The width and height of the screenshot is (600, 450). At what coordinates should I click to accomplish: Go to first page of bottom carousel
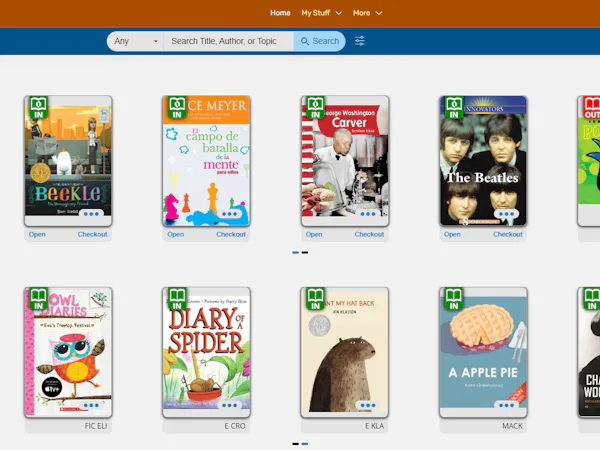(x=295, y=444)
